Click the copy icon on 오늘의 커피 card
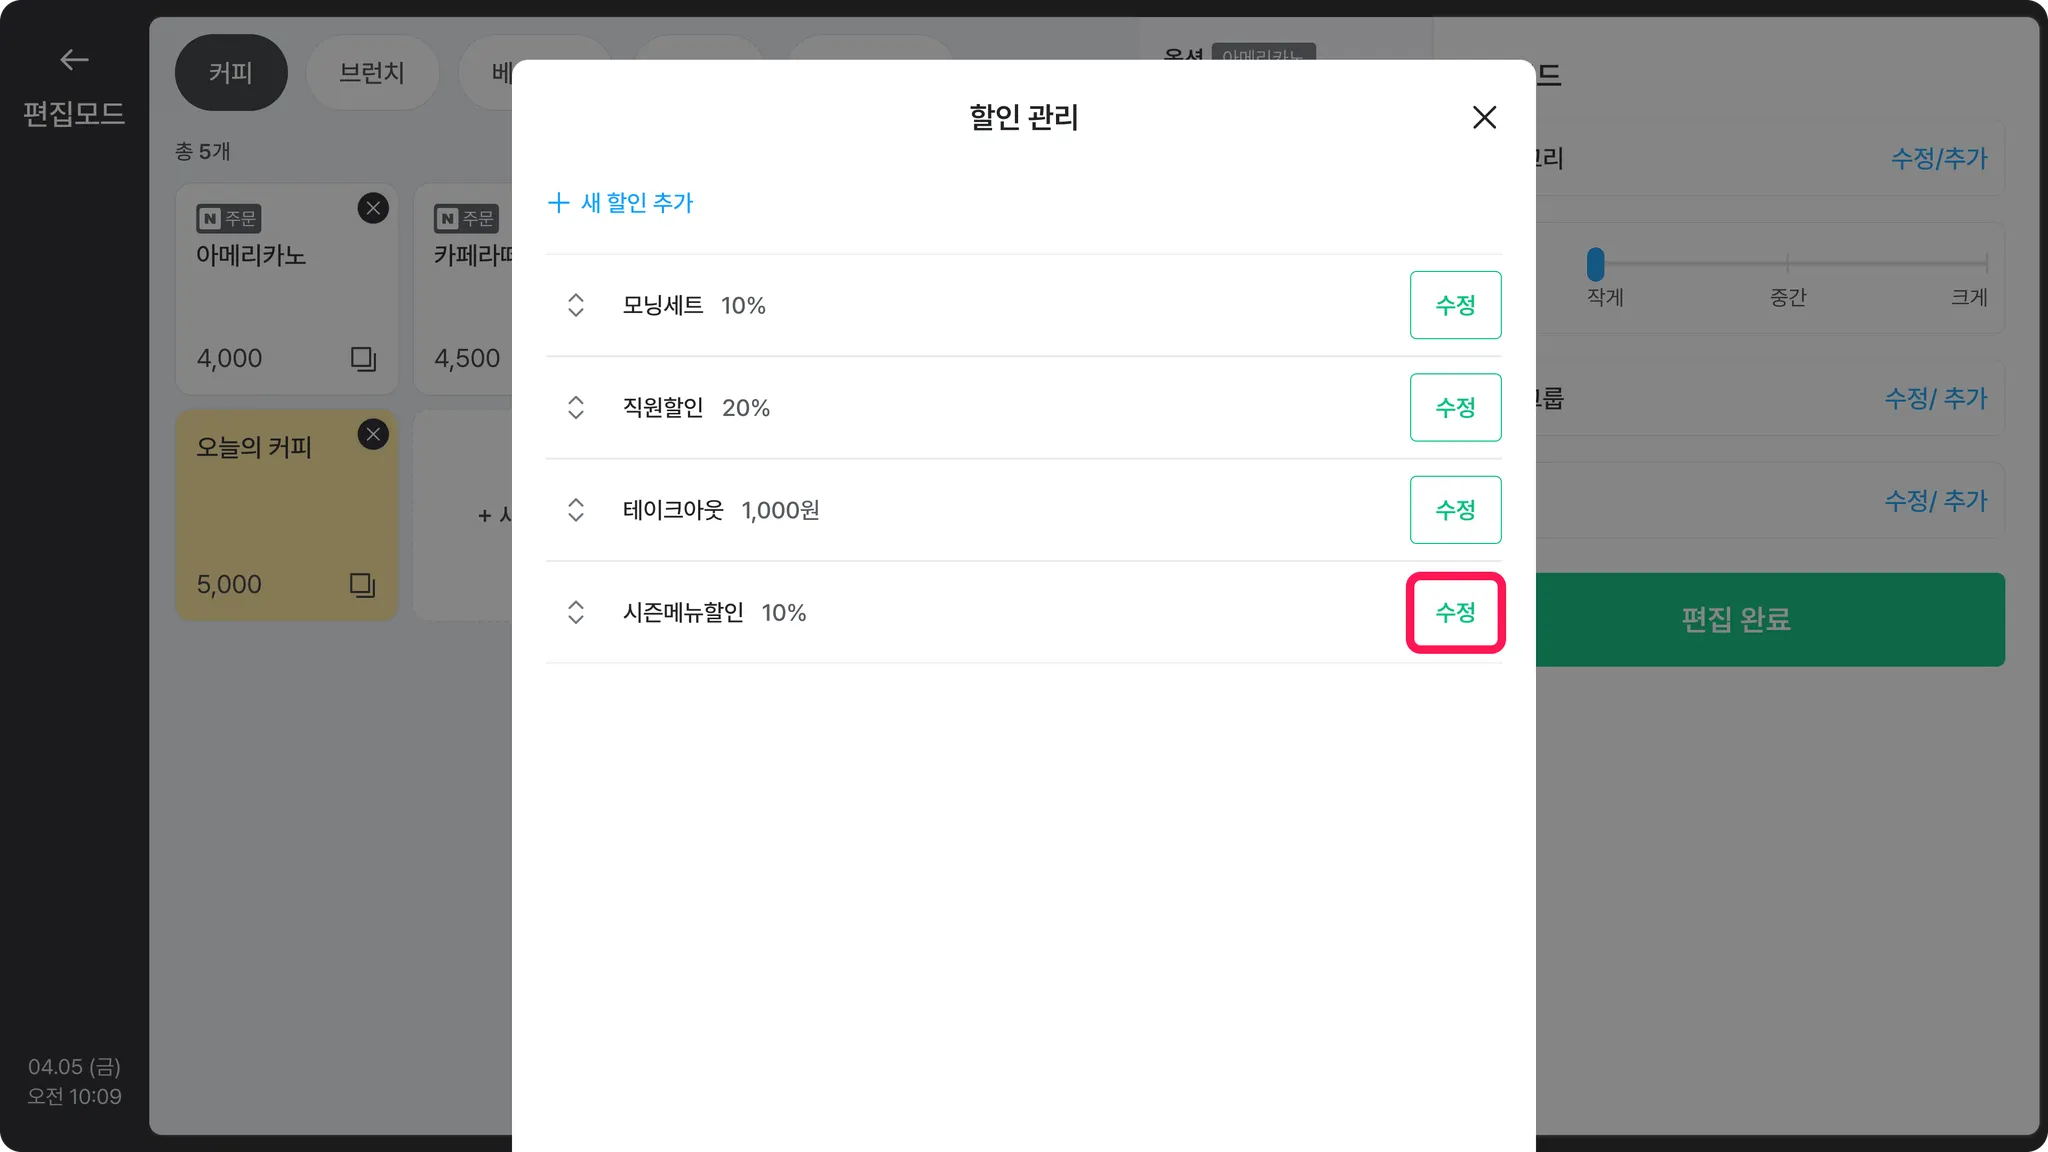This screenshot has height=1152, width=2048. [363, 585]
